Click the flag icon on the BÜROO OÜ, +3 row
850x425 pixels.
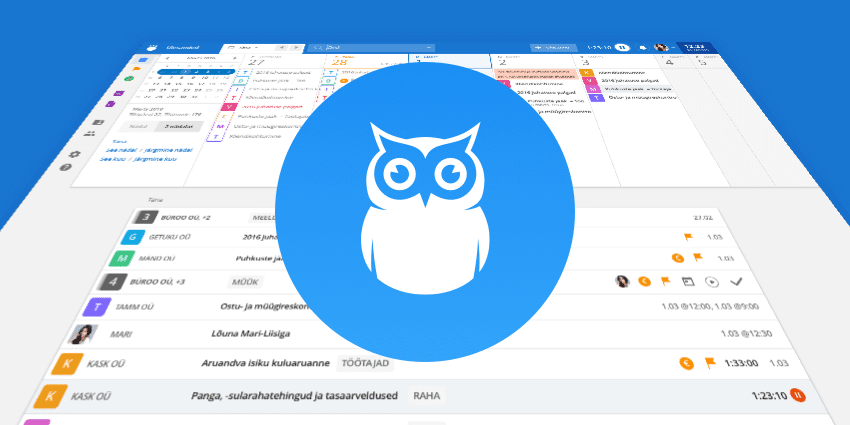click(x=665, y=281)
